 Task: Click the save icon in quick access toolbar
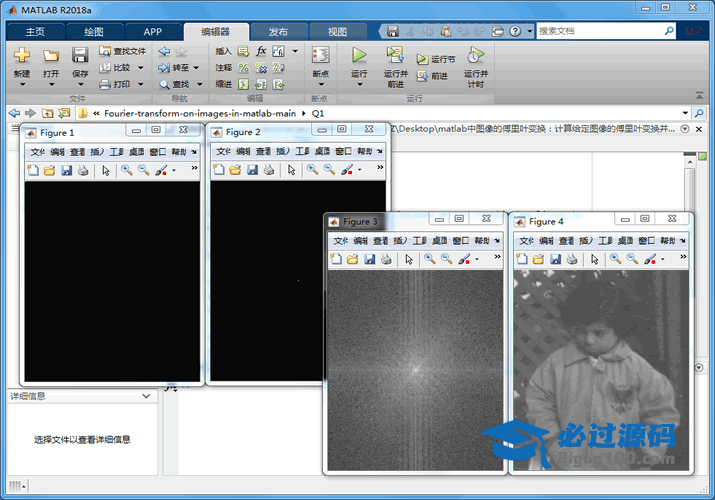[393, 31]
